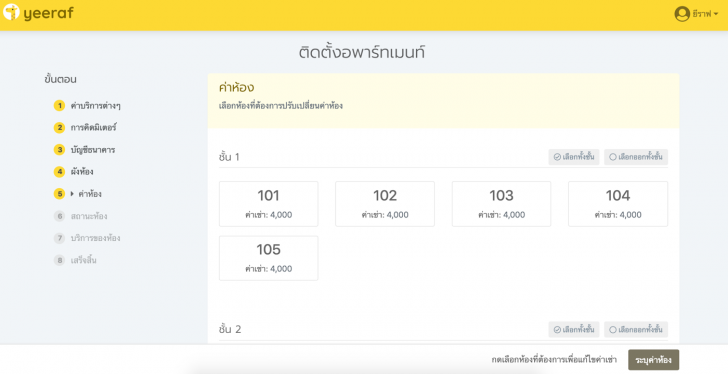Select room card 101
728x374 pixels.
tap(269, 204)
